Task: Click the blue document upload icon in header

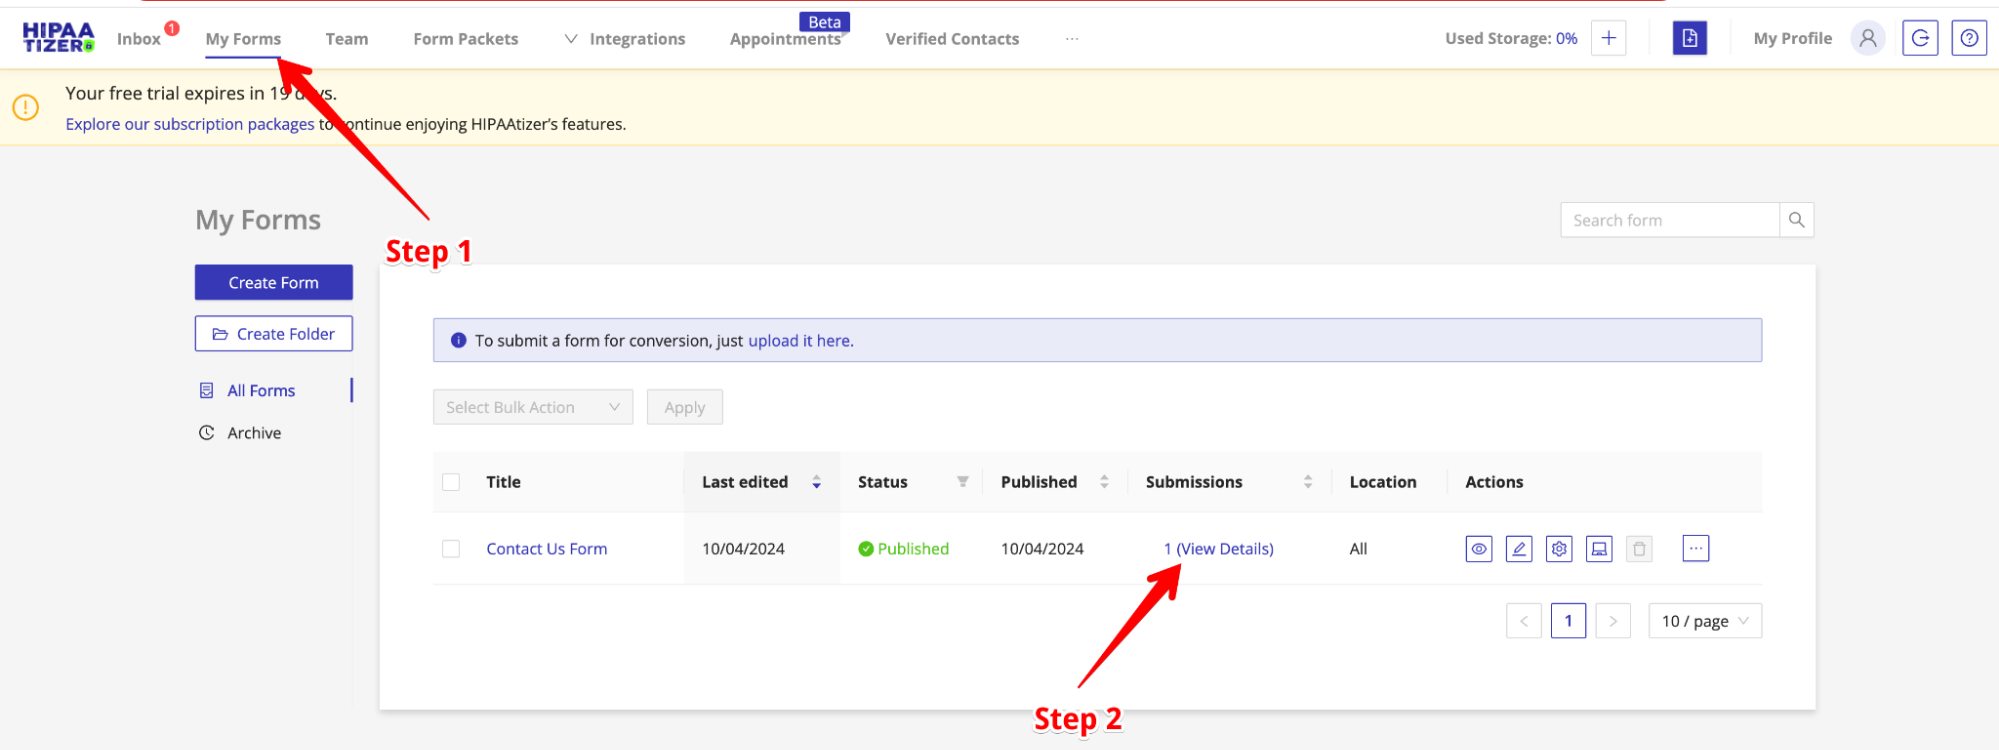Action: point(1689,38)
